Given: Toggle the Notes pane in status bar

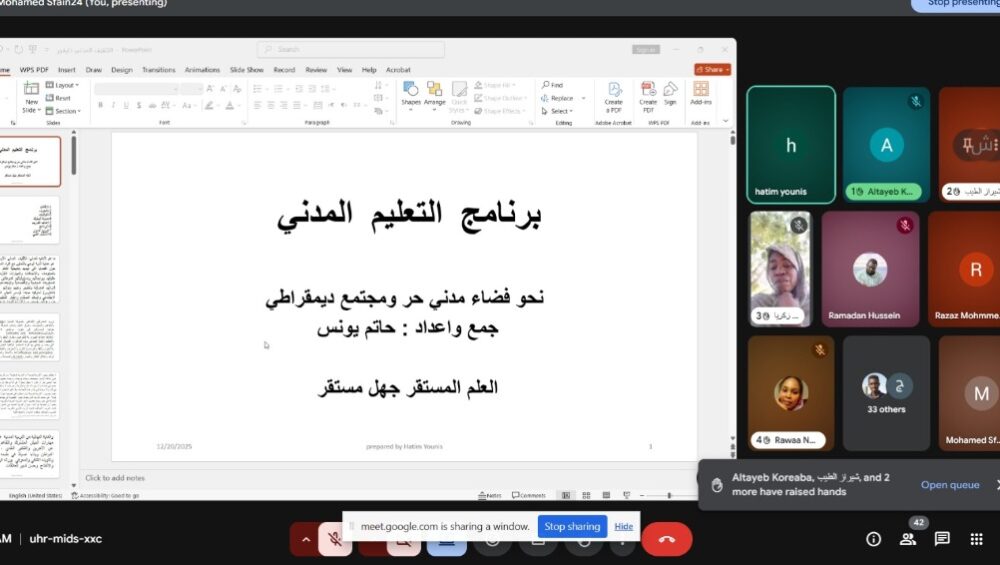Looking at the screenshot, I should (x=490, y=495).
